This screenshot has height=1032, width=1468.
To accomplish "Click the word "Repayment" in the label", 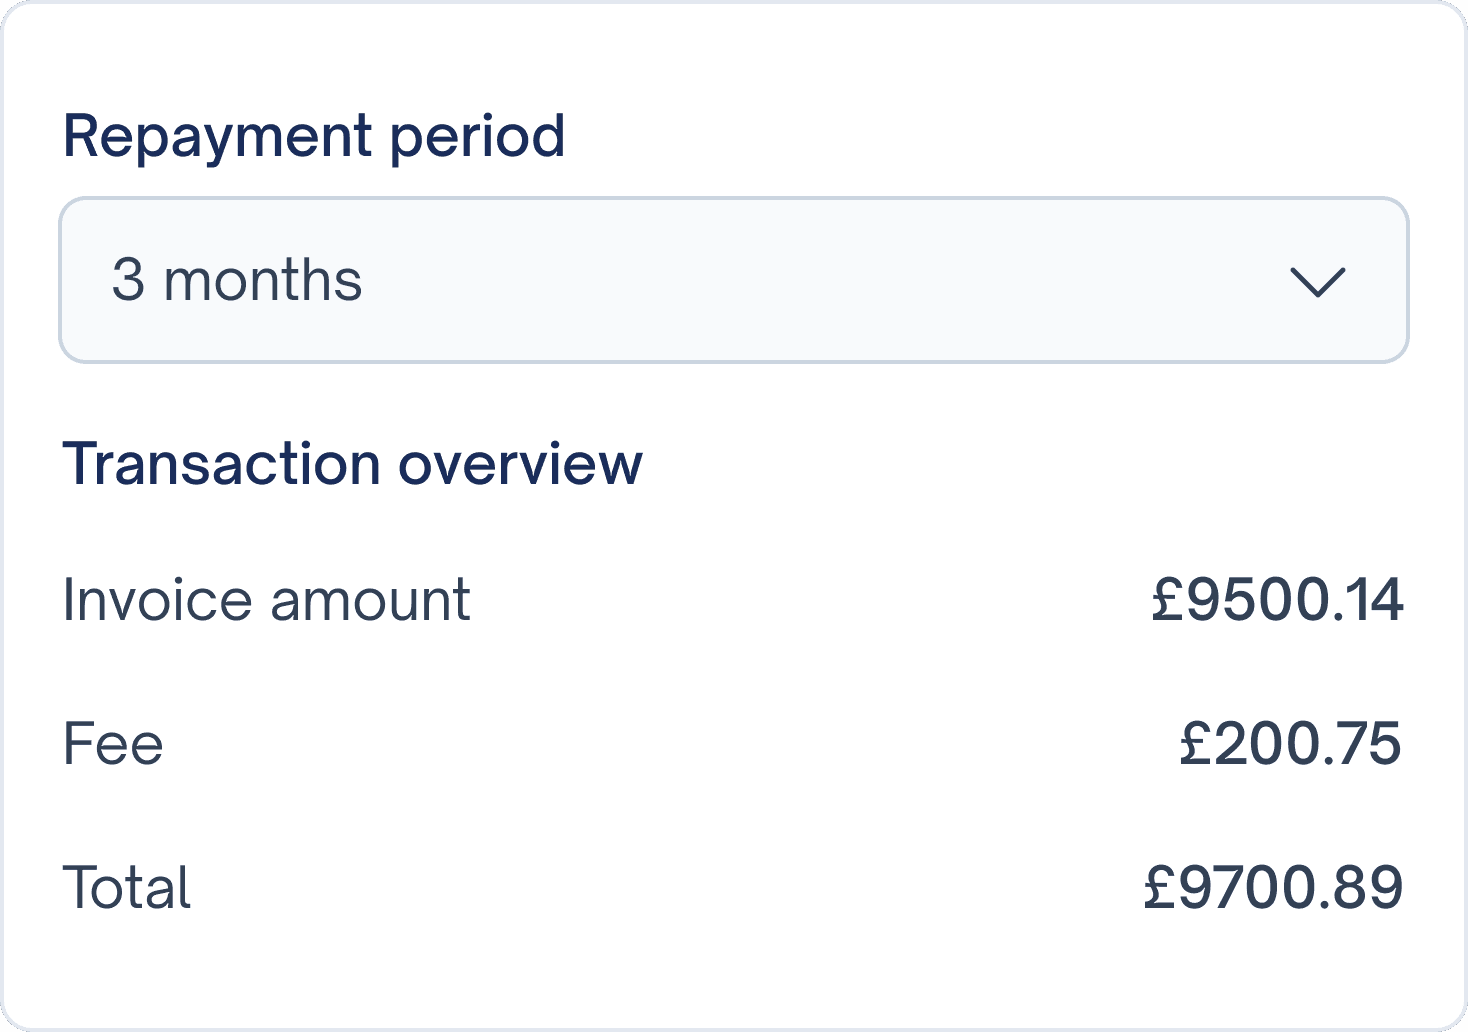I will click(x=218, y=136).
